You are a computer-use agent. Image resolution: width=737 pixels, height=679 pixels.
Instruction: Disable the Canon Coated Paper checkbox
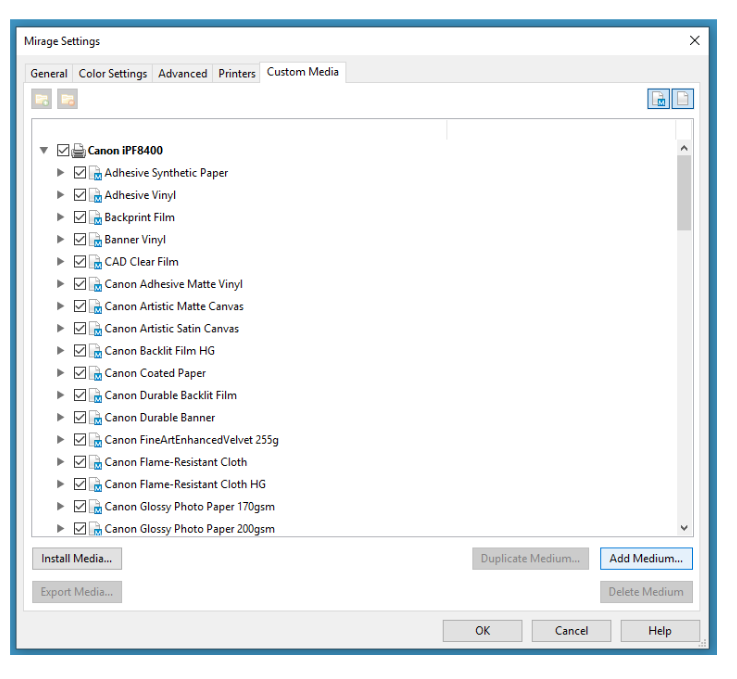(80, 373)
